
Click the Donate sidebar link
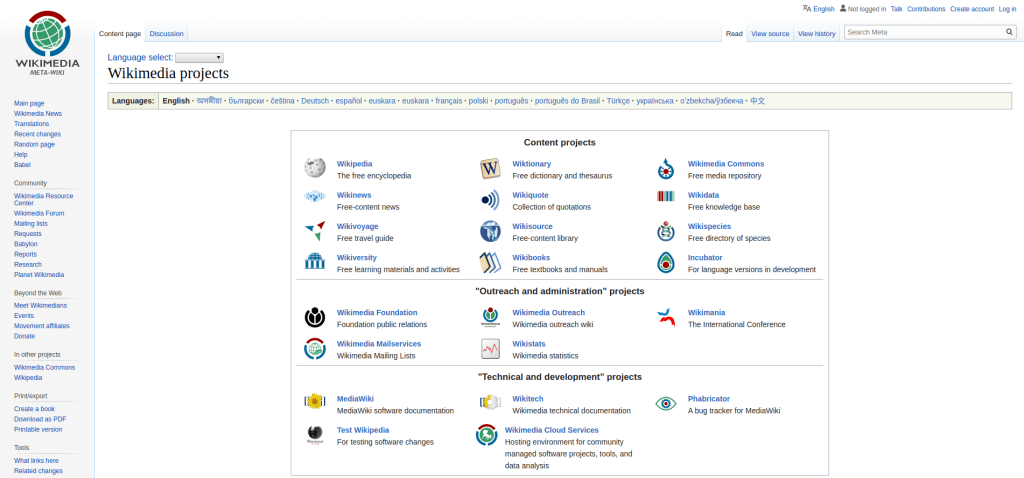pyautogui.click(x=25, y=336)
